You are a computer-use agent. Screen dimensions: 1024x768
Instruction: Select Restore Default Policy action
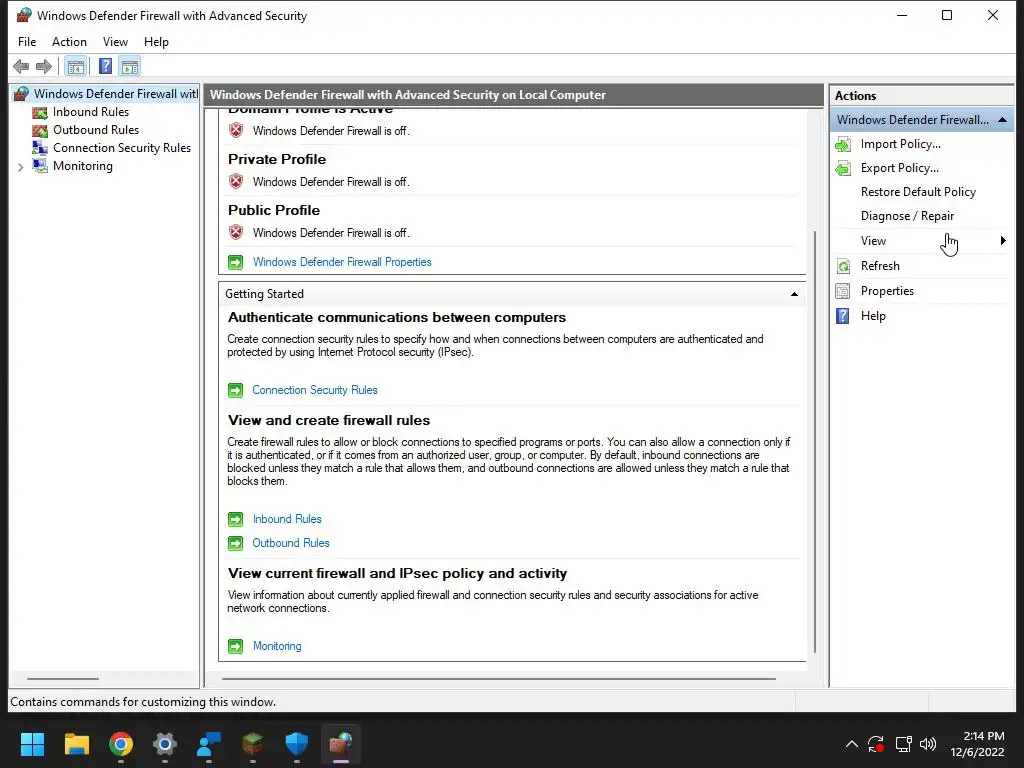[x=918, y=192]
